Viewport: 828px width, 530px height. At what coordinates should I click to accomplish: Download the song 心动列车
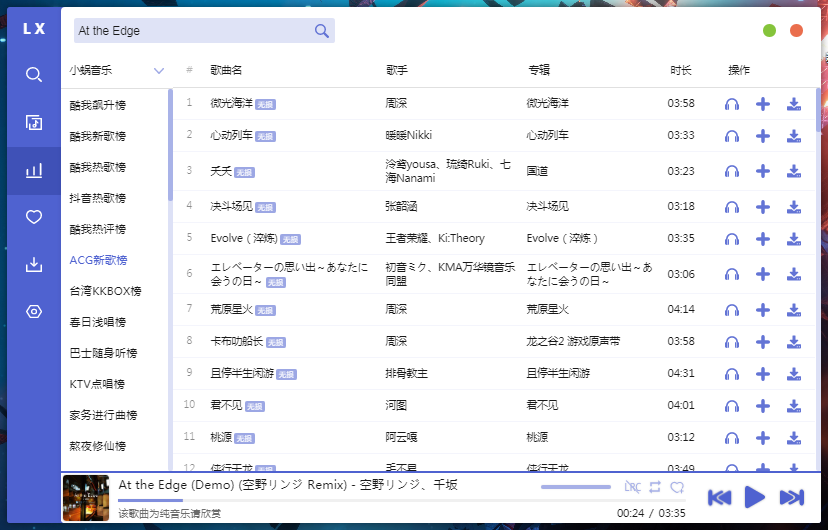click(x=794, y=136)
